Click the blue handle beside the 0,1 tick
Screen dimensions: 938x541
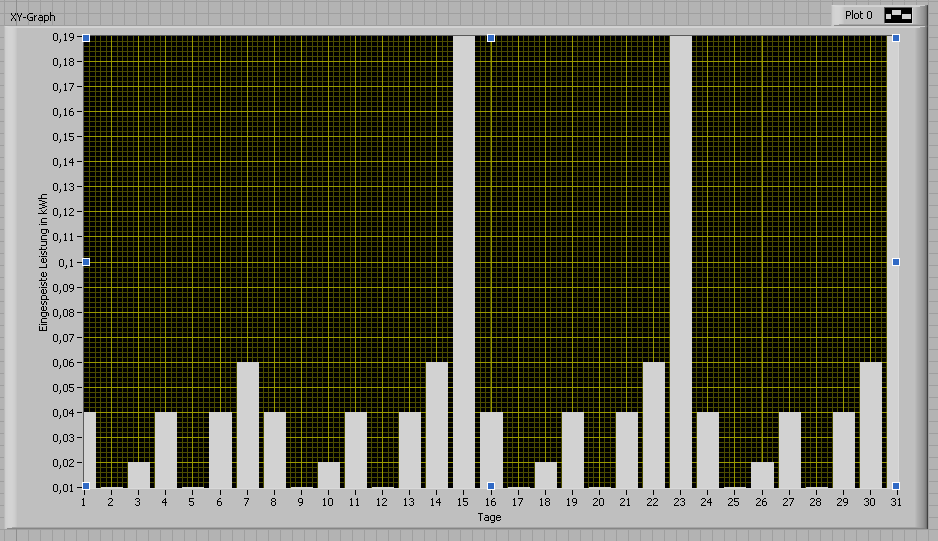86,262
